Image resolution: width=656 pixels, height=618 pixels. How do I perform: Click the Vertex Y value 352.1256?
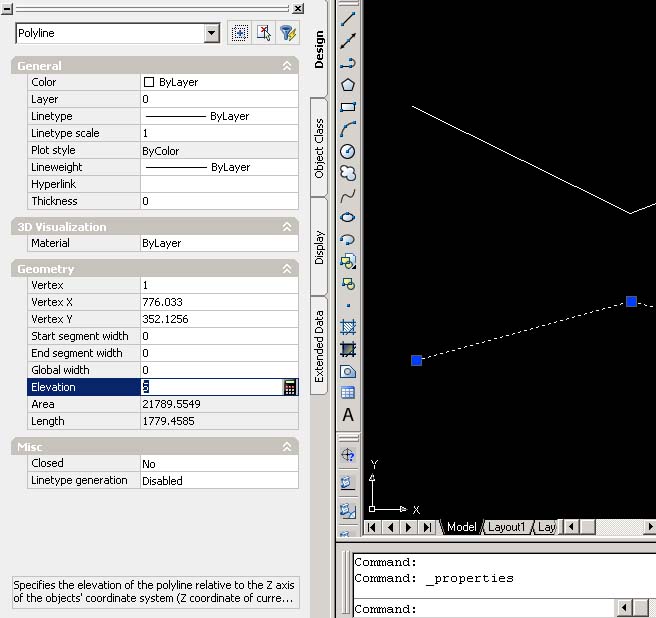(219, 319)
